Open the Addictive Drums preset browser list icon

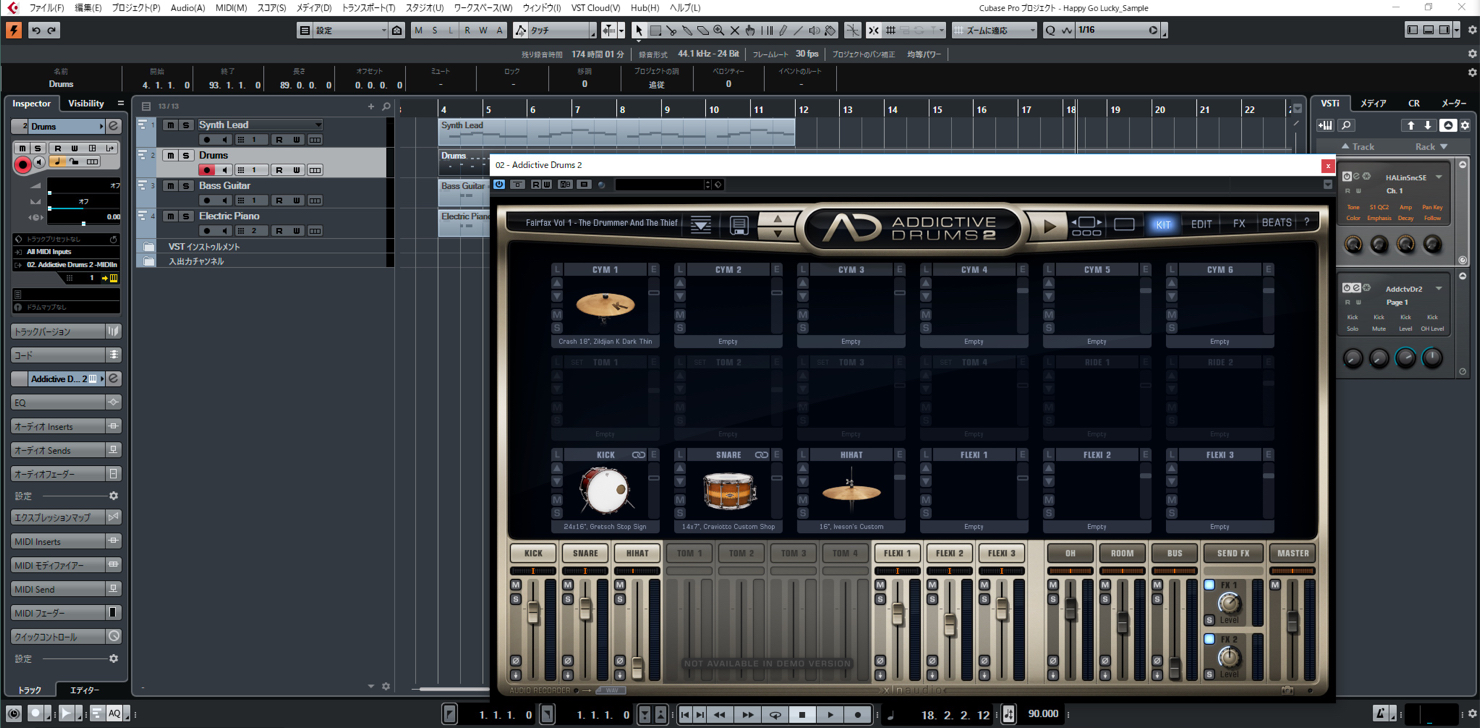(701, 225)
